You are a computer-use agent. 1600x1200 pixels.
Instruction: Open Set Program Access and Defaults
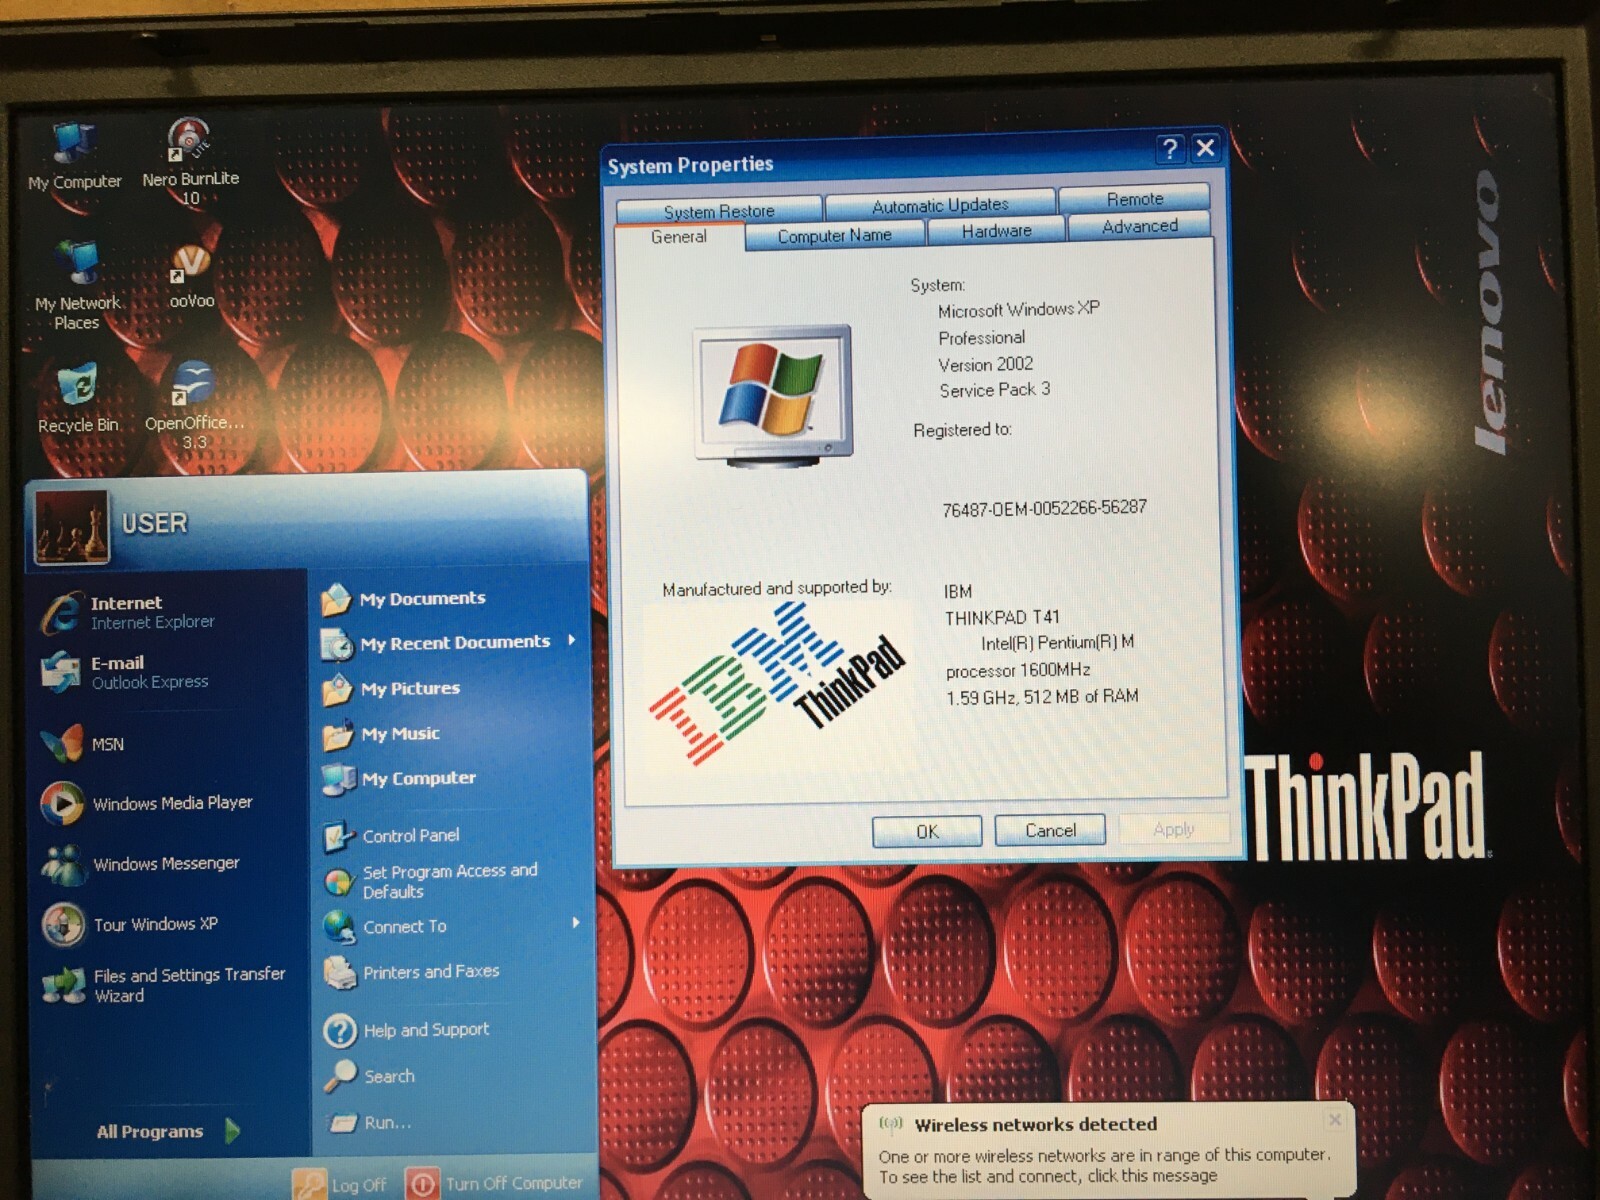(432, 881)
